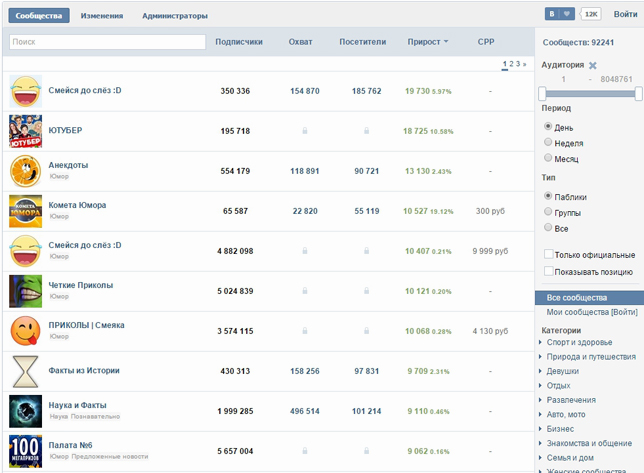Click the next page » arrow
This screenshot has width=644, height=473.
tap(524, 64)
